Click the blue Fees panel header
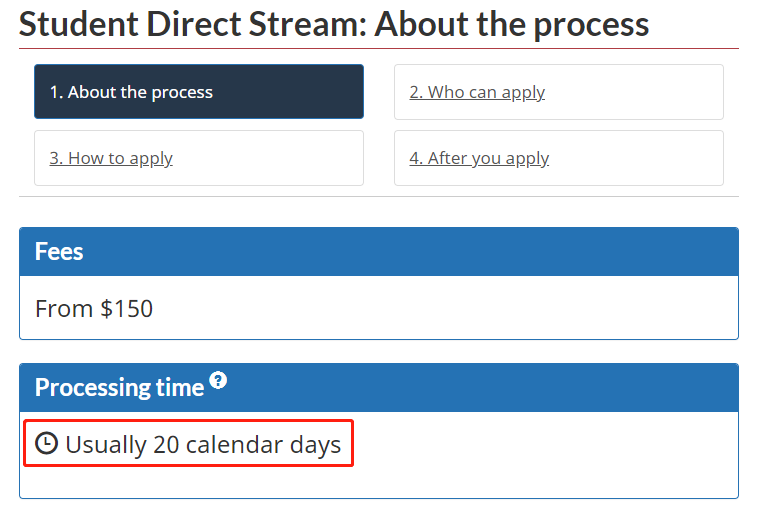 coord(378,252)
